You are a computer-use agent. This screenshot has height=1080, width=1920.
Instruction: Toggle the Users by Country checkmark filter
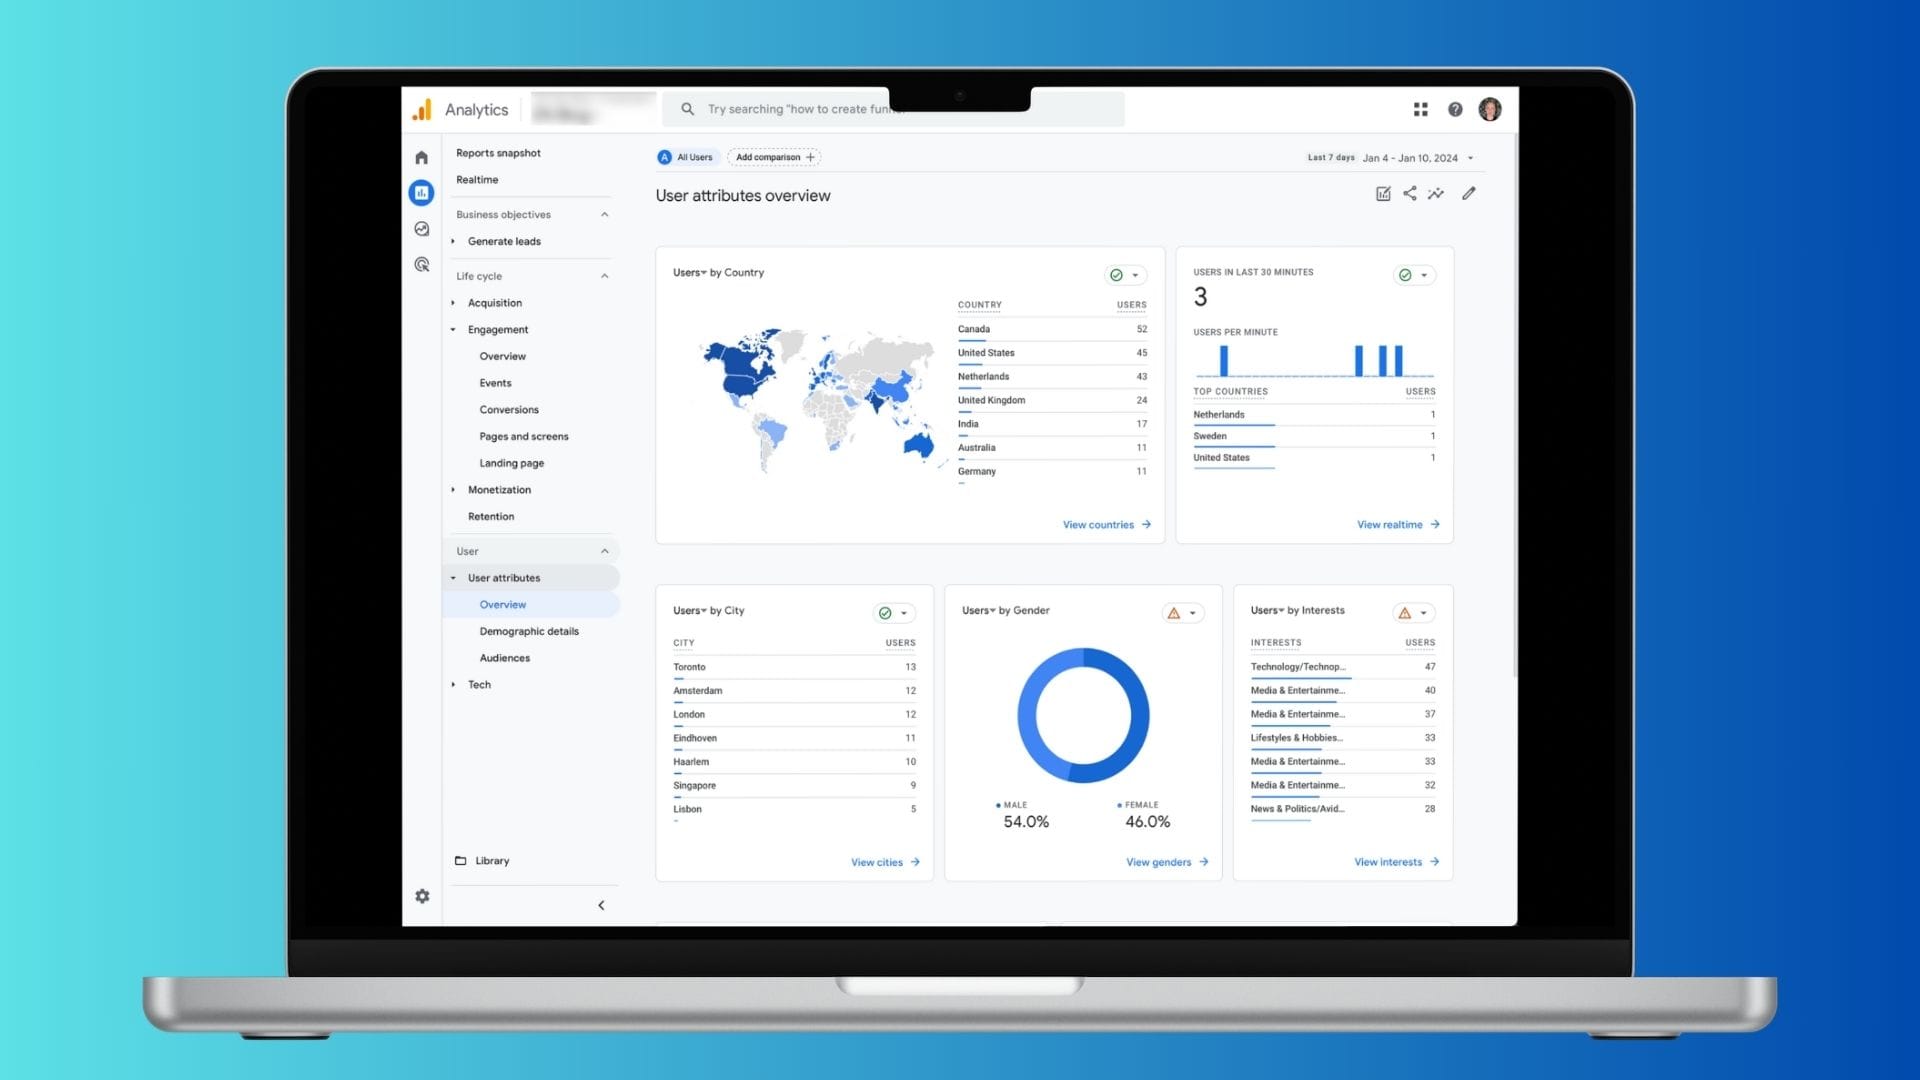[x=1114, y=274]
